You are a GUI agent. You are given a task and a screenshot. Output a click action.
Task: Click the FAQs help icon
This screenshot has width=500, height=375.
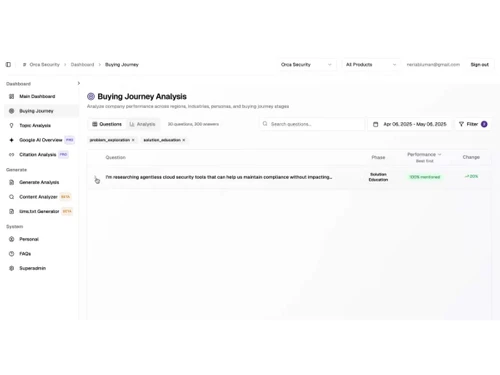pos(12,254)
